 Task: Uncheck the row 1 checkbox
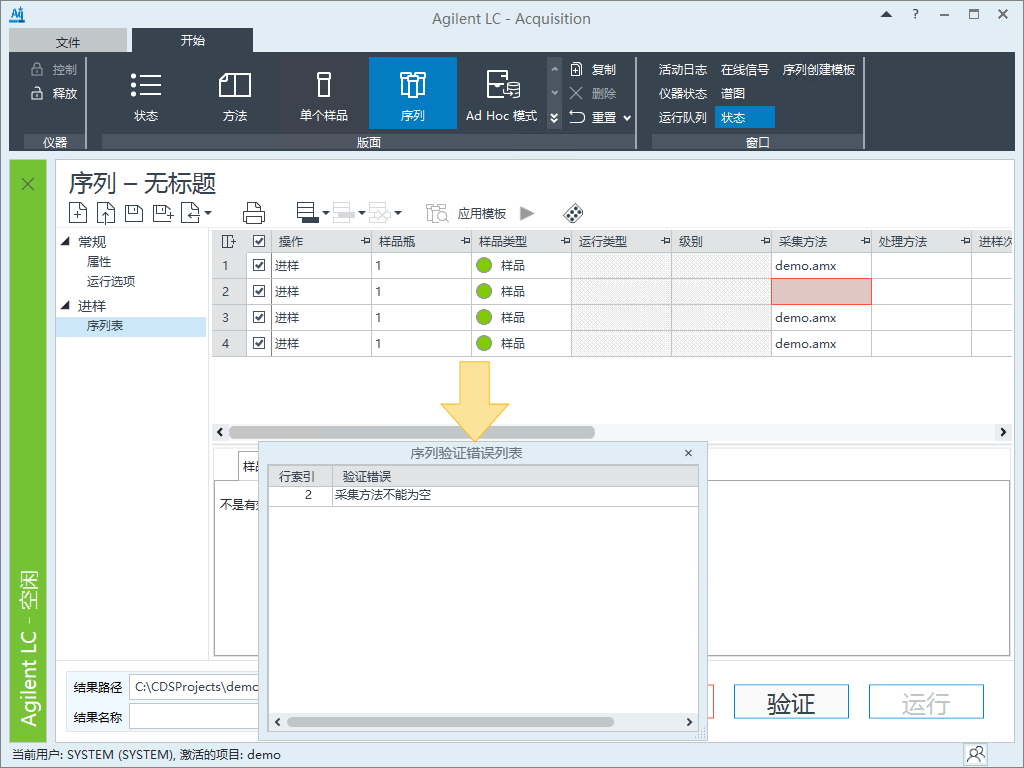(259, 265)
